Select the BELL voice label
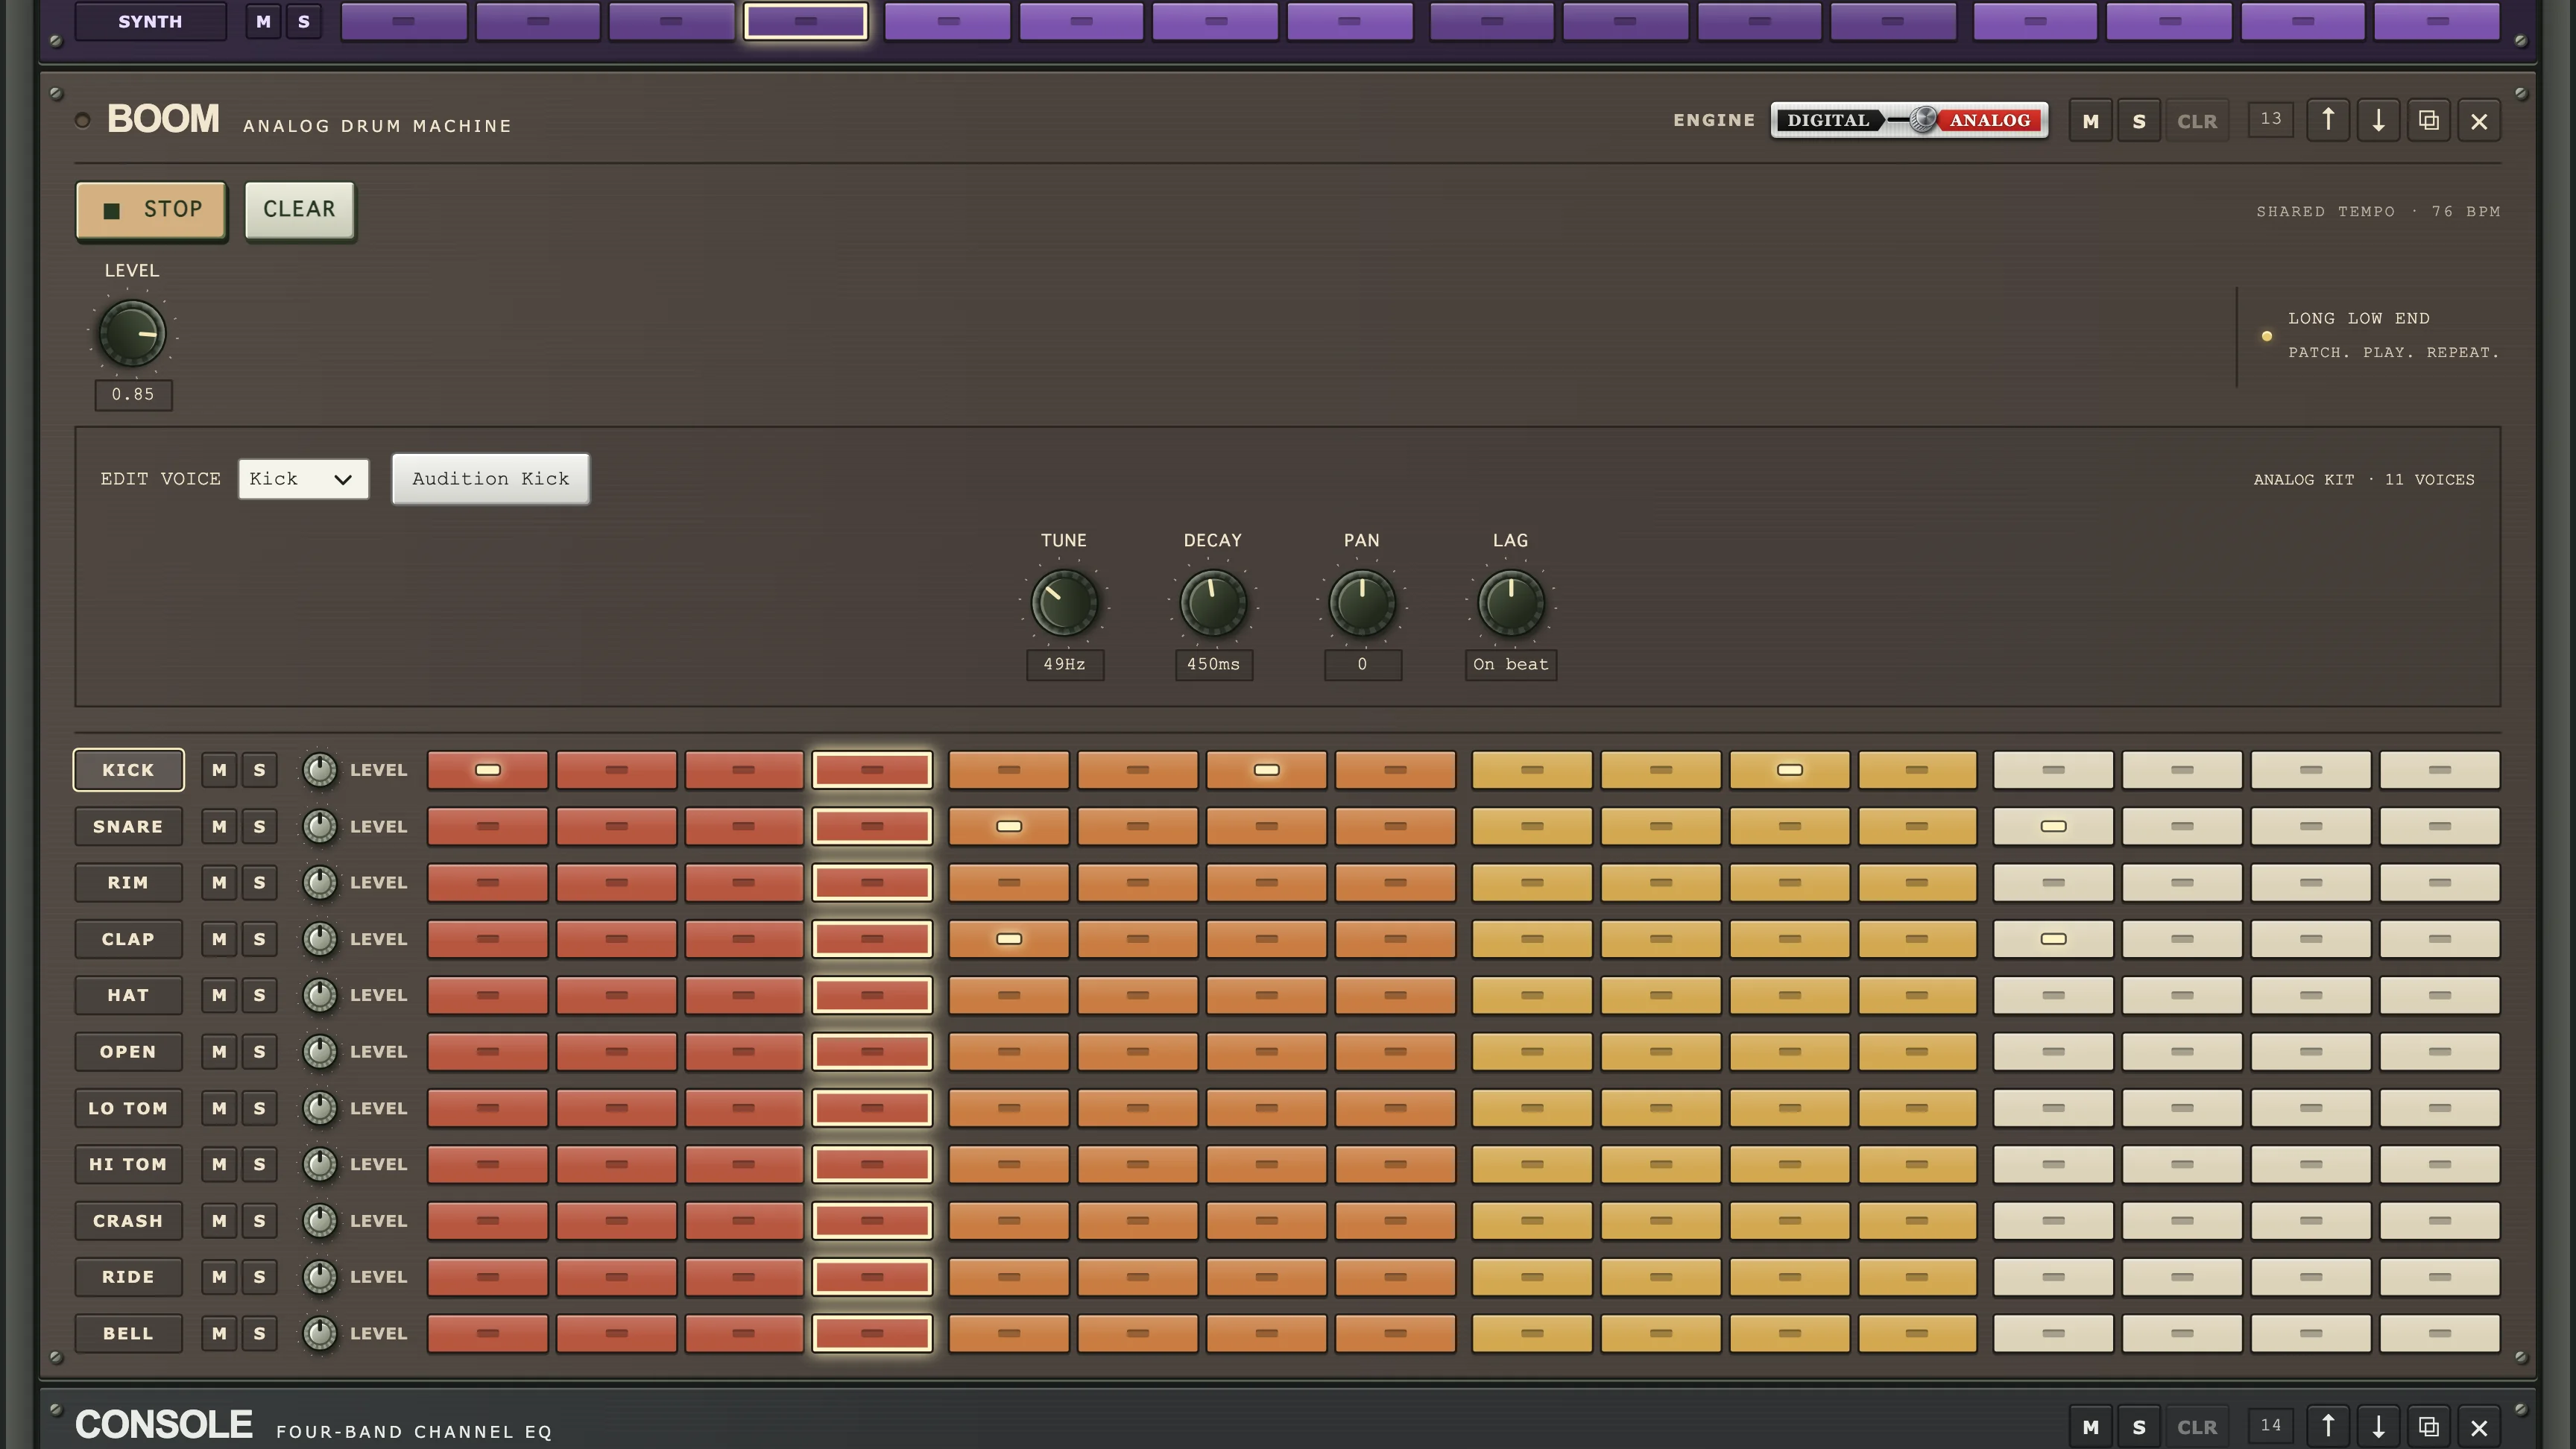 (128, 1333)
